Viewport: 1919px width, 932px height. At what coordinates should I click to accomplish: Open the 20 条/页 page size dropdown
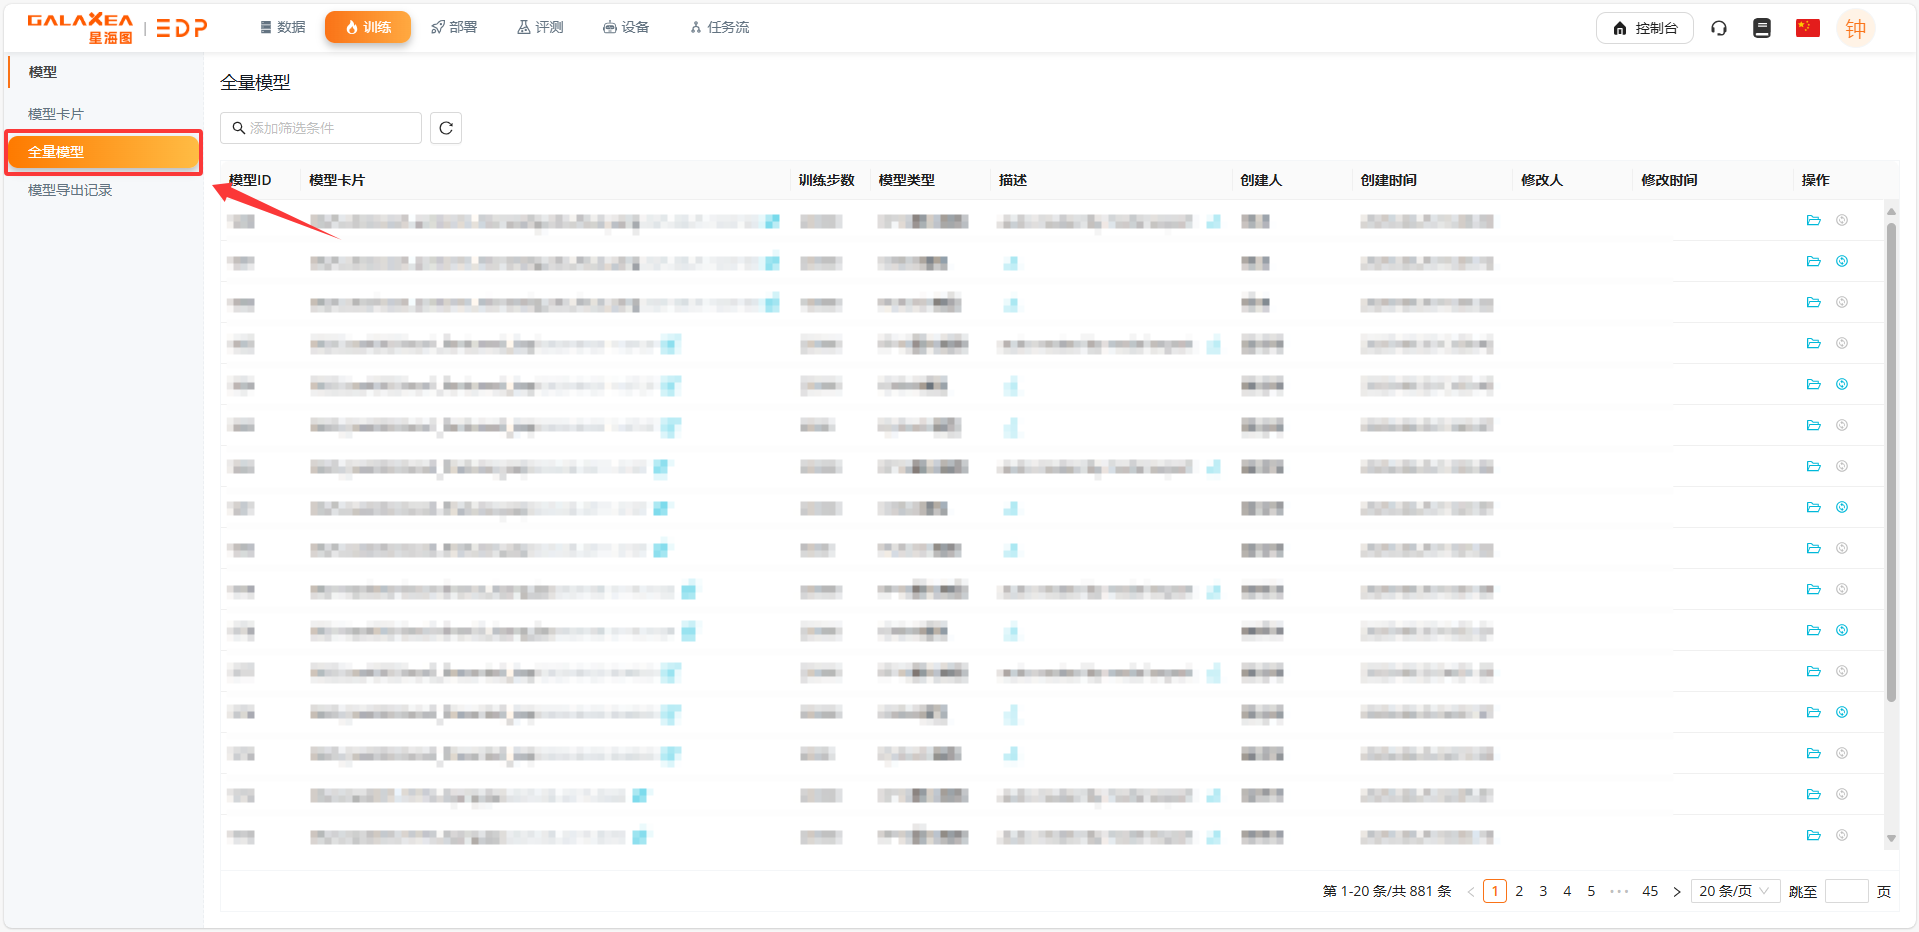pyautogui.click(x=1734, y=891)
